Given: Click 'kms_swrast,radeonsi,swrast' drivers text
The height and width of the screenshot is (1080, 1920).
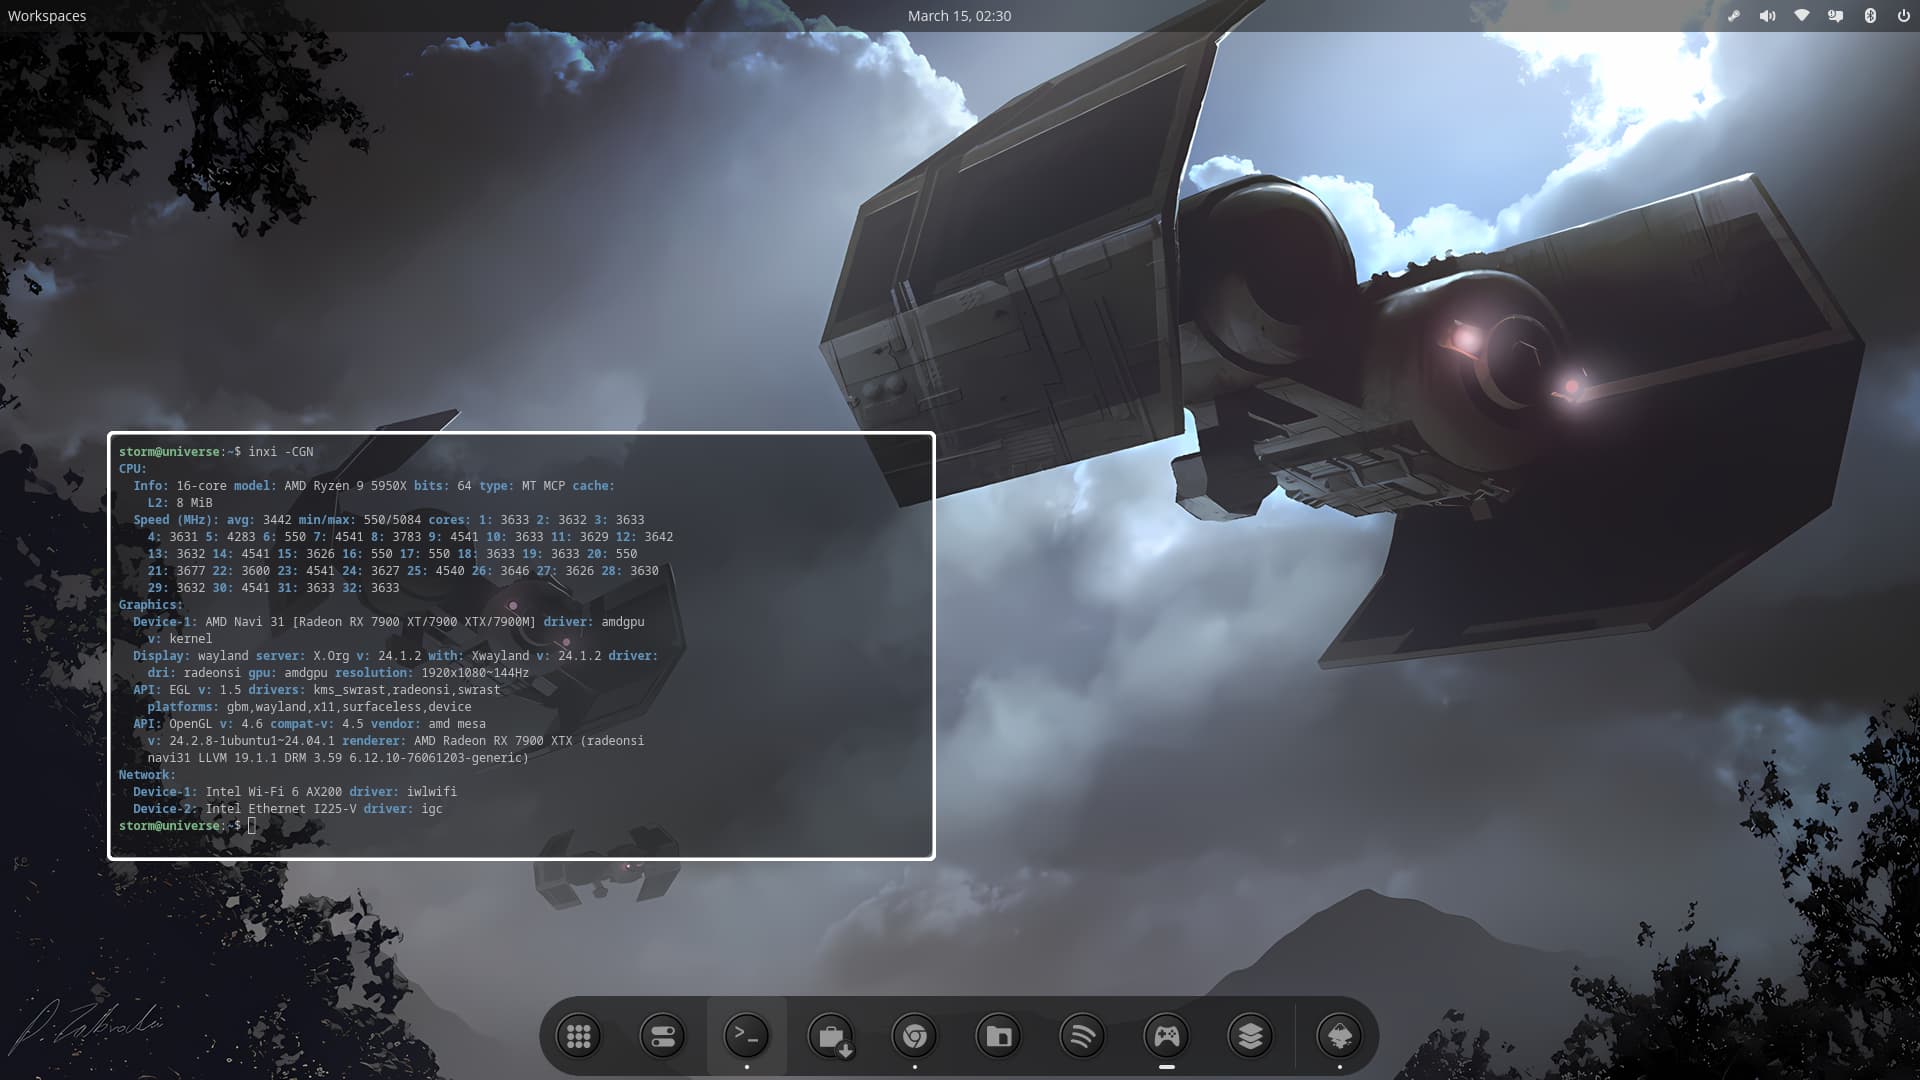Looking at the screenshot, I should (x=407, y=690).
